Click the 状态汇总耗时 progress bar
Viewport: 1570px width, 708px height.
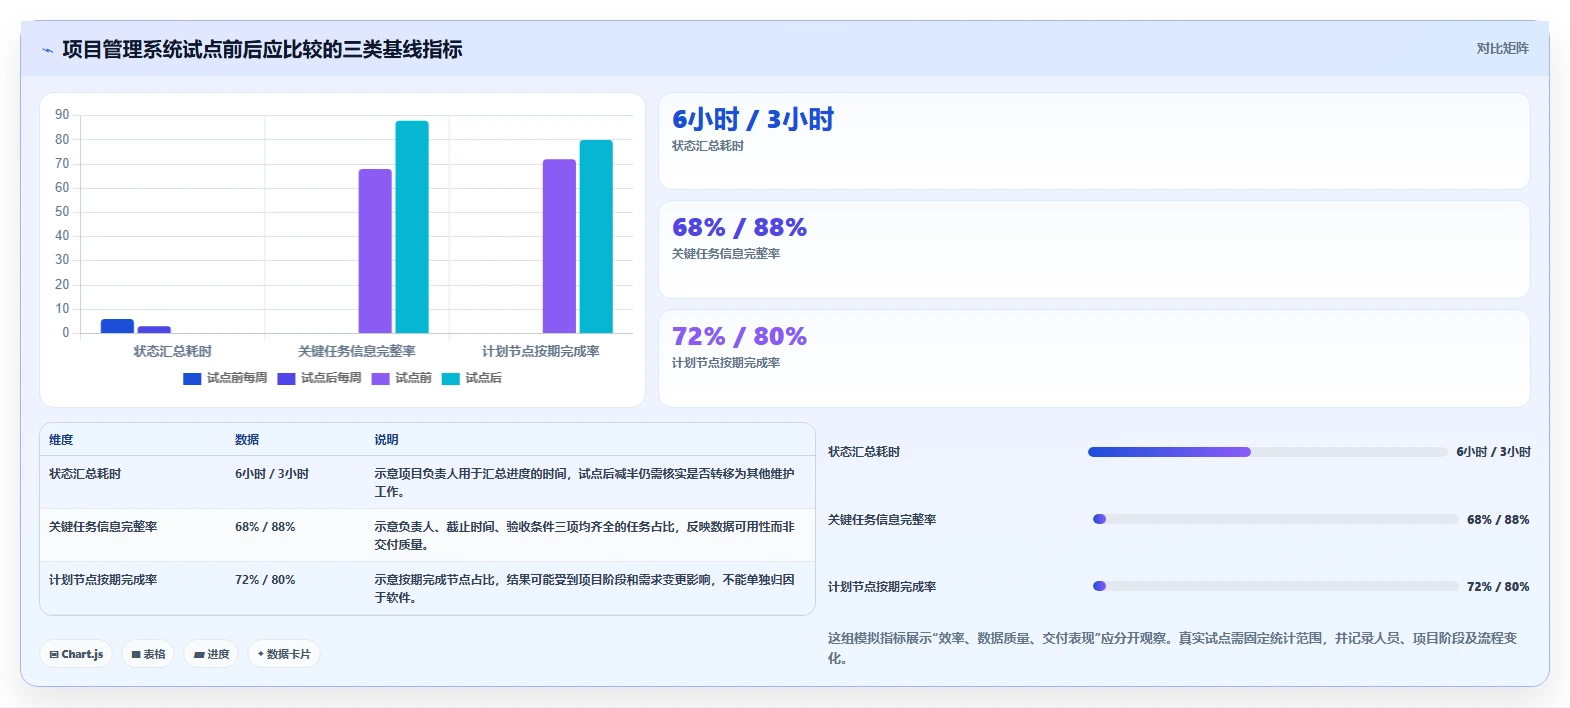pyautogui.click(x=1267, y=452)
